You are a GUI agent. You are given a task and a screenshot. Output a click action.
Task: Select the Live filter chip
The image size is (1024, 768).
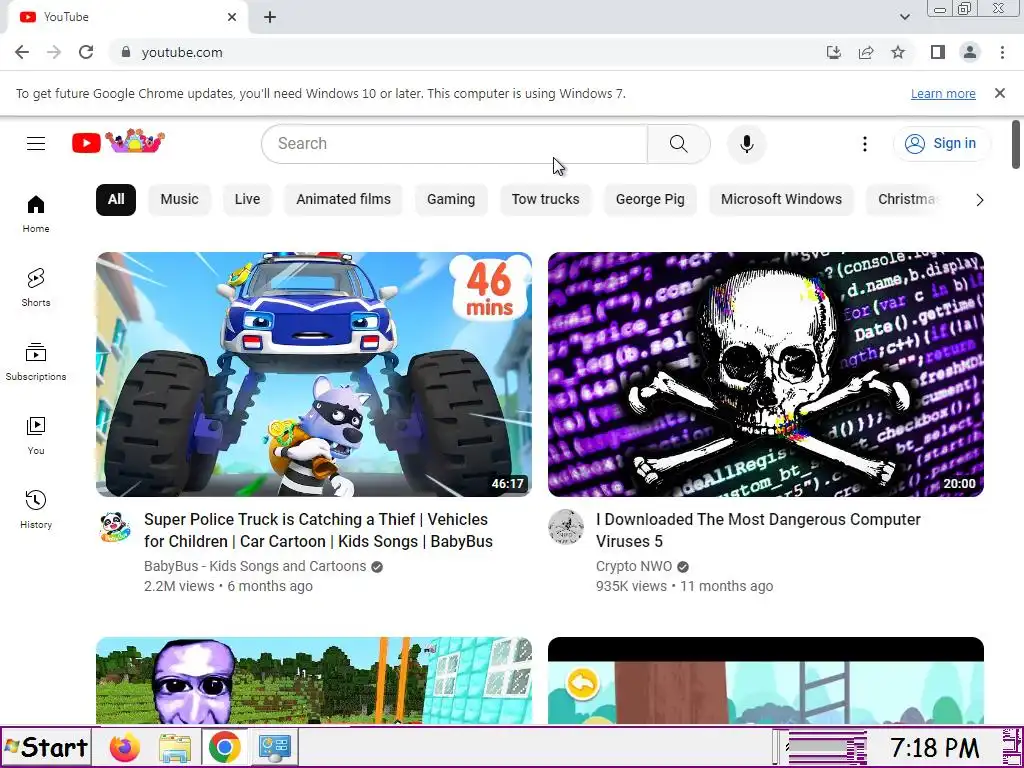(248, 200)
